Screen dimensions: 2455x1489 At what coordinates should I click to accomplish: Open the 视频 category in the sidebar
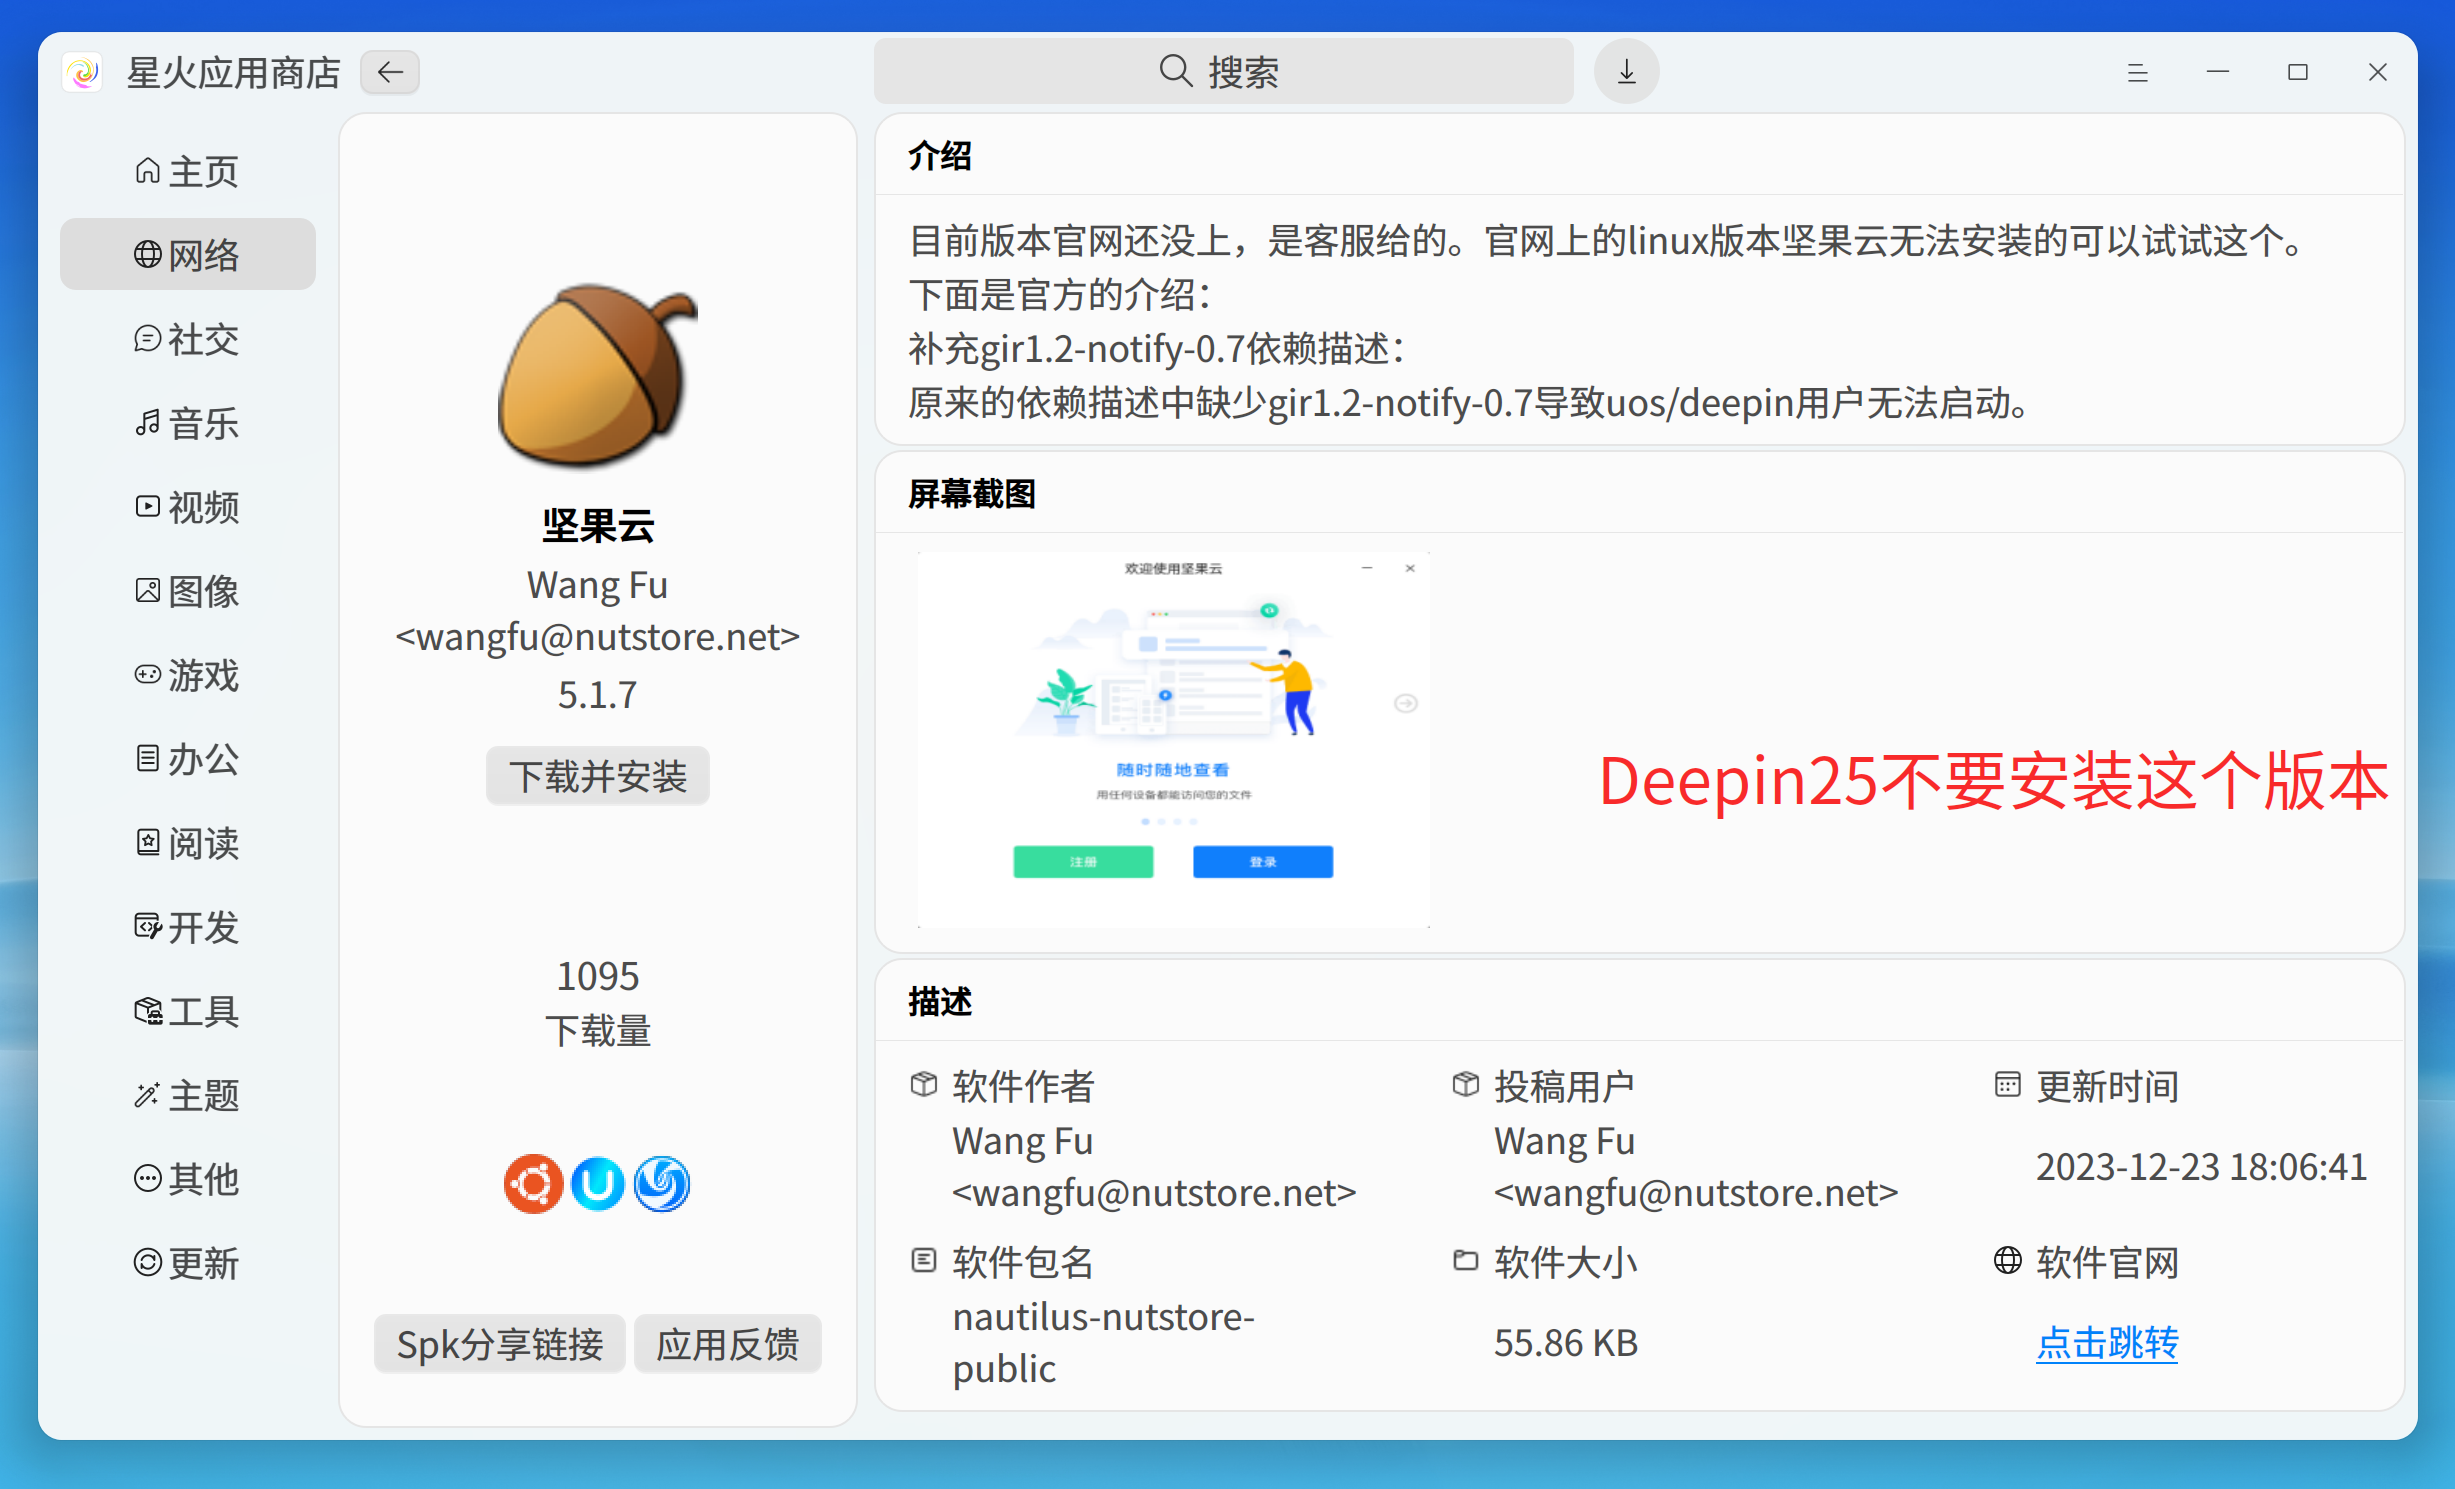point(147,507)
